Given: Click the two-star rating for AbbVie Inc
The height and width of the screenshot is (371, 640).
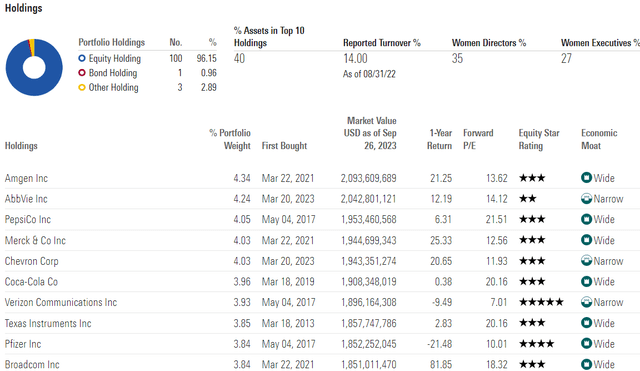Looking at the screenshot, I should click(528, 199).
